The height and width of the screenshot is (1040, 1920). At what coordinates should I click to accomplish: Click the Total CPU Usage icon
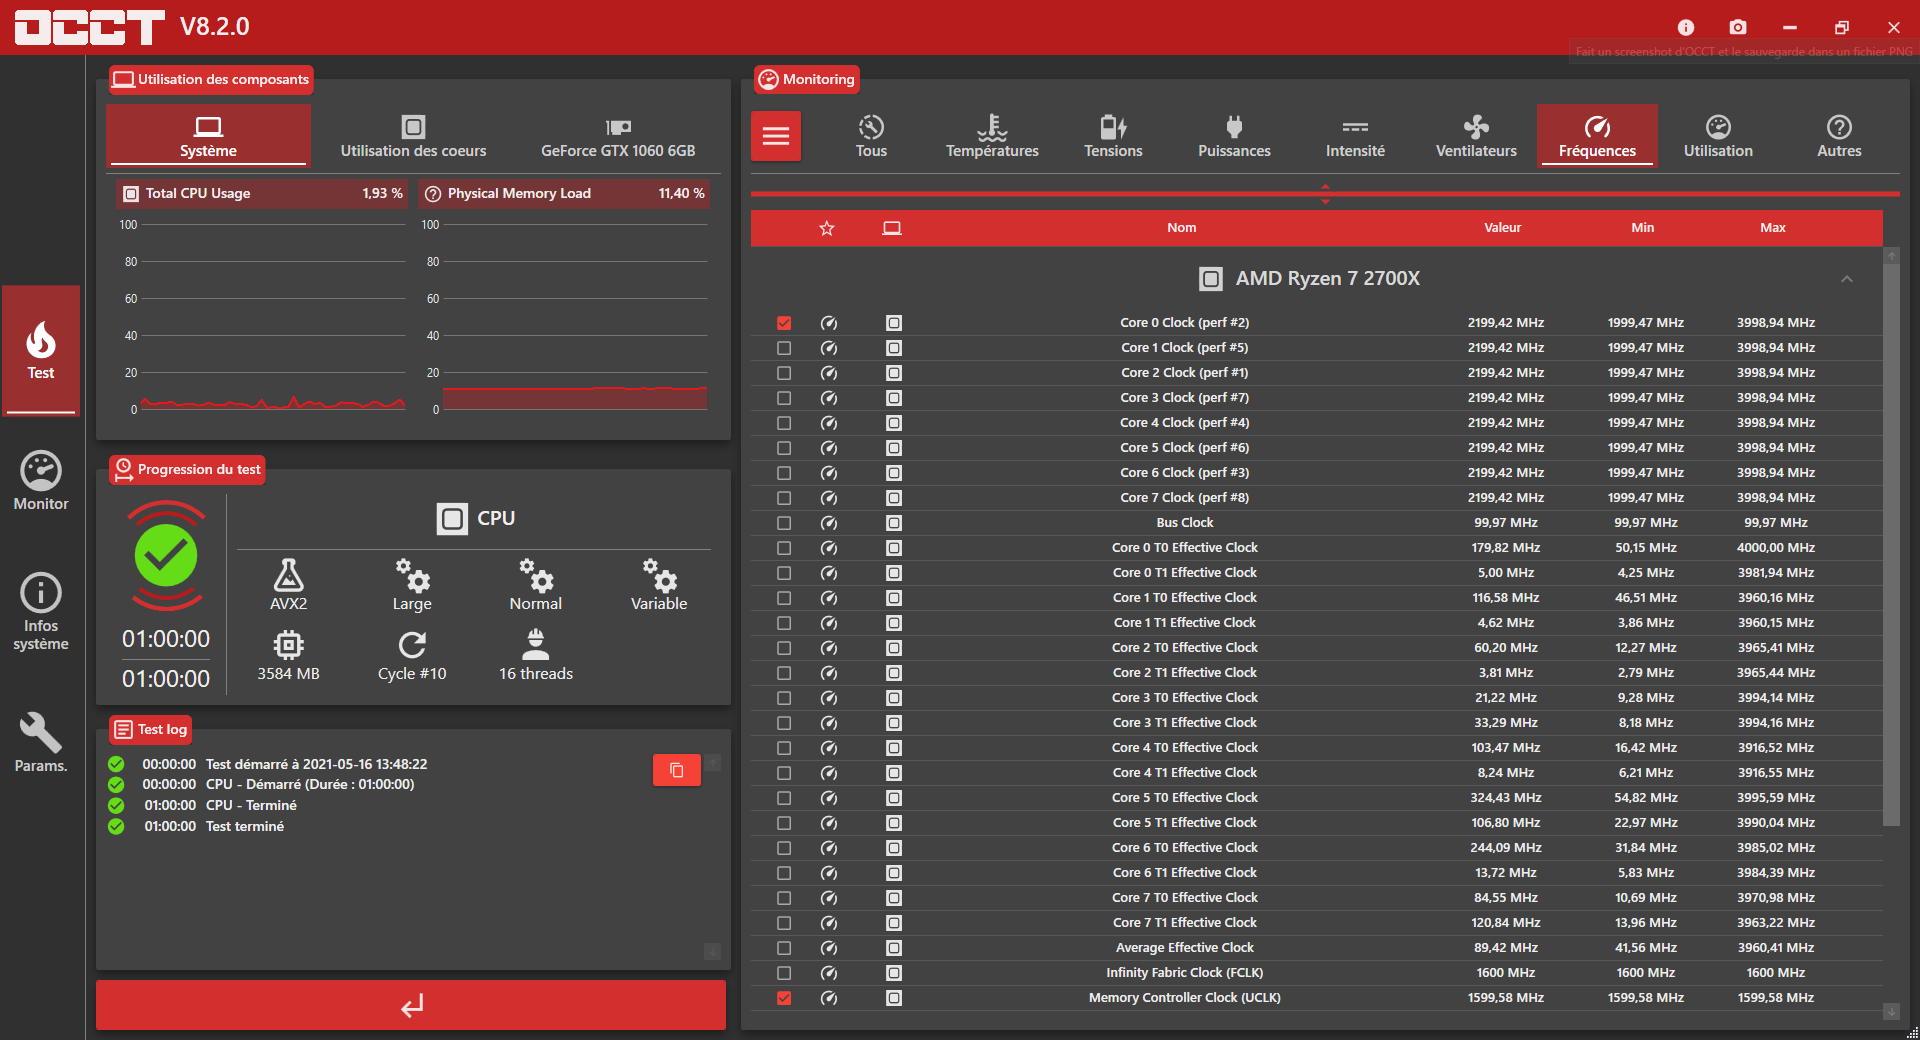[131, 194]
